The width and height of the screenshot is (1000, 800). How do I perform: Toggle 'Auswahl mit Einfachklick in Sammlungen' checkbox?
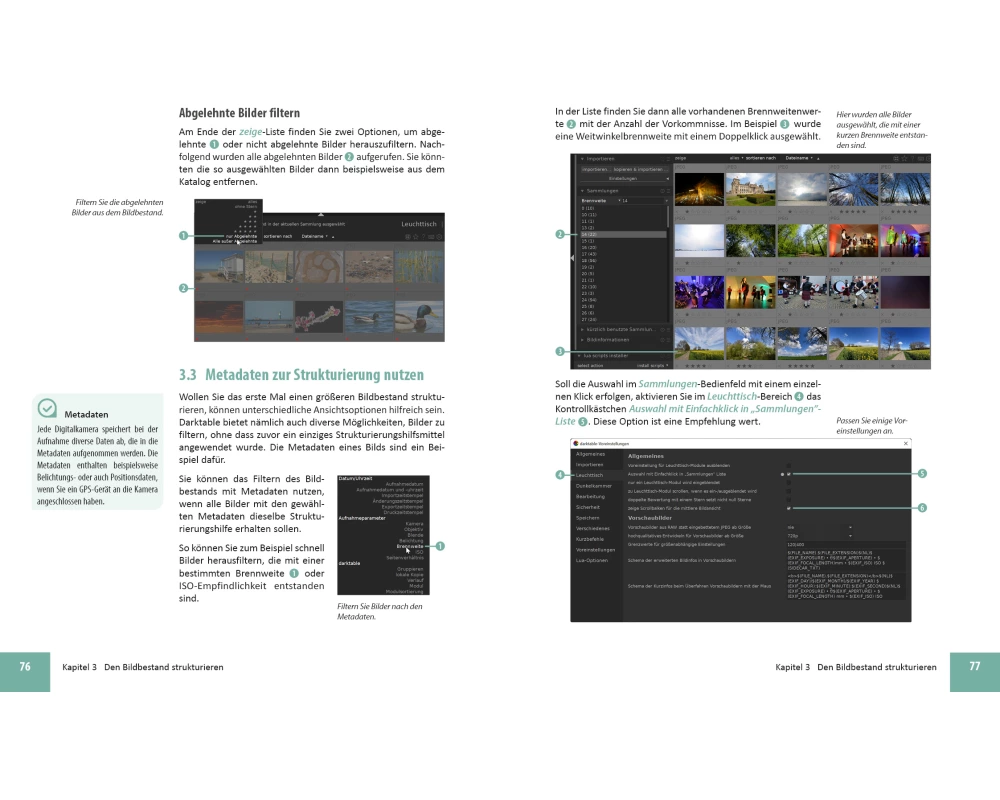[788, 473]
